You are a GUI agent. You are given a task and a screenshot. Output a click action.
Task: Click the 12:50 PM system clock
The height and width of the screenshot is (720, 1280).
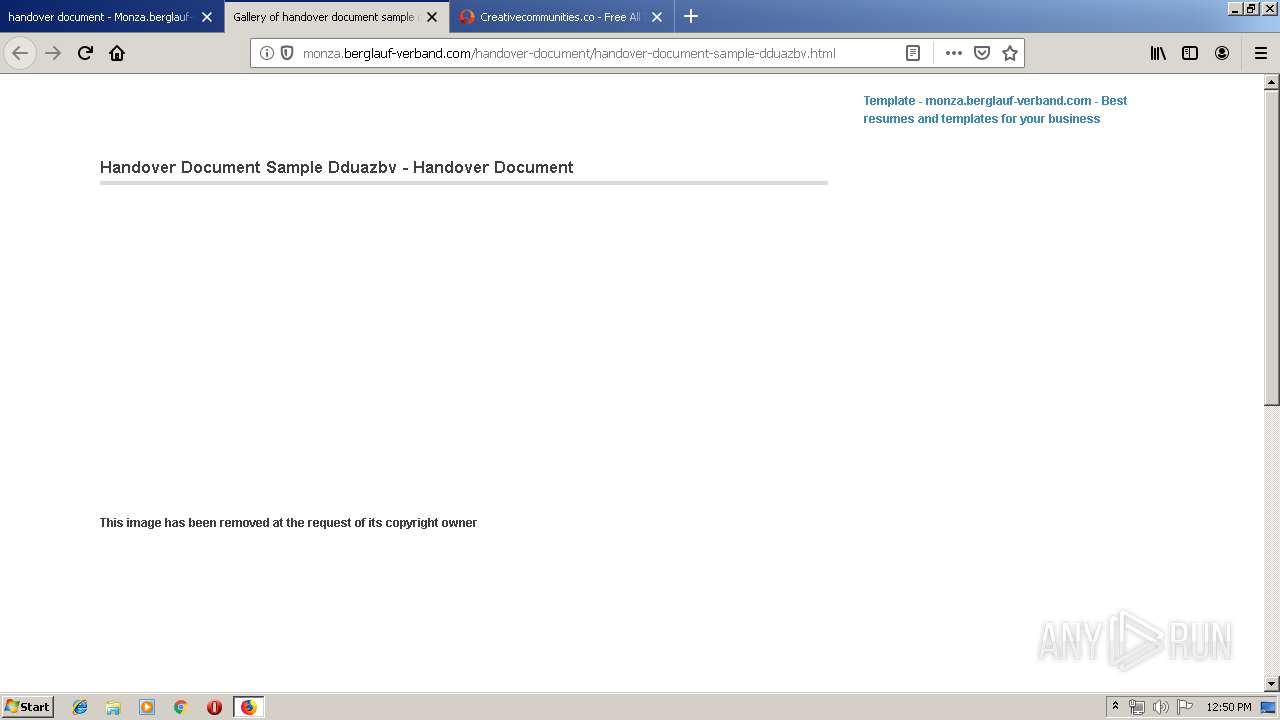pyautogui.click(x=1229, y=707)
